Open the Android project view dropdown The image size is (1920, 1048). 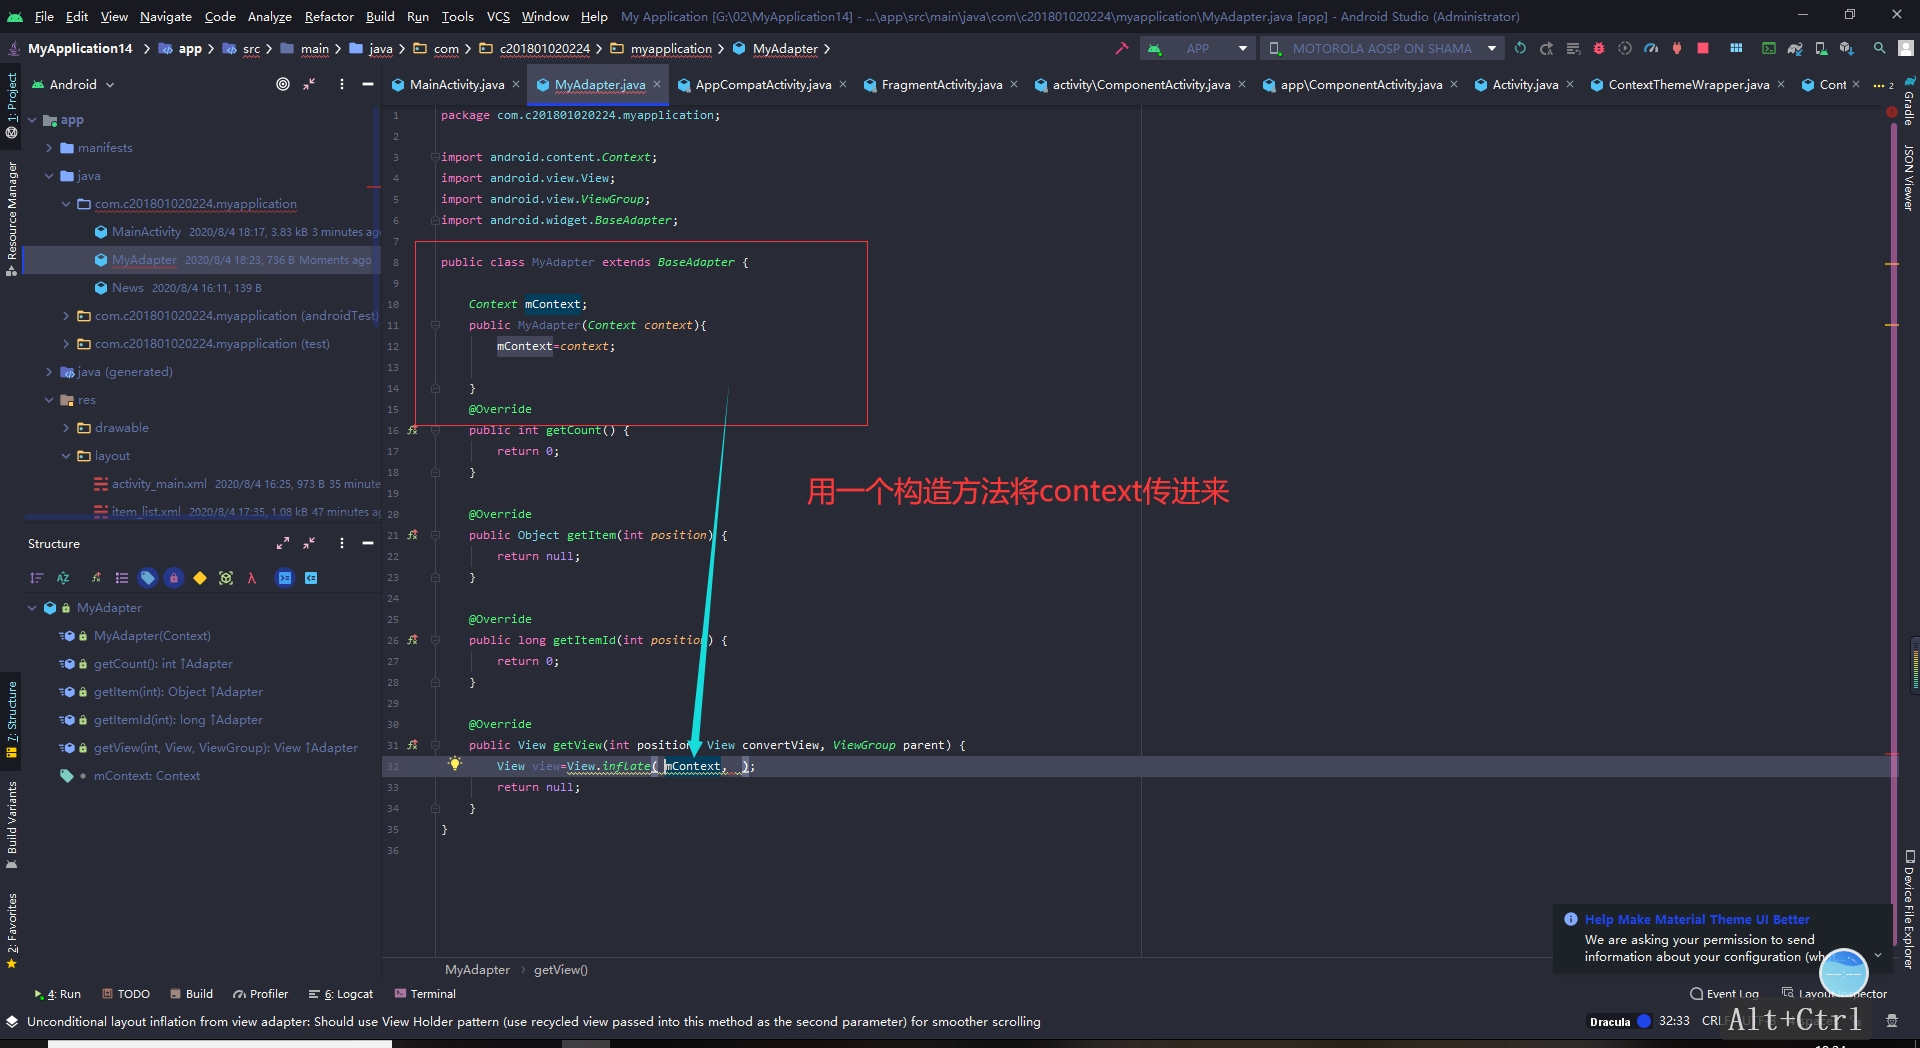point(74,84)
